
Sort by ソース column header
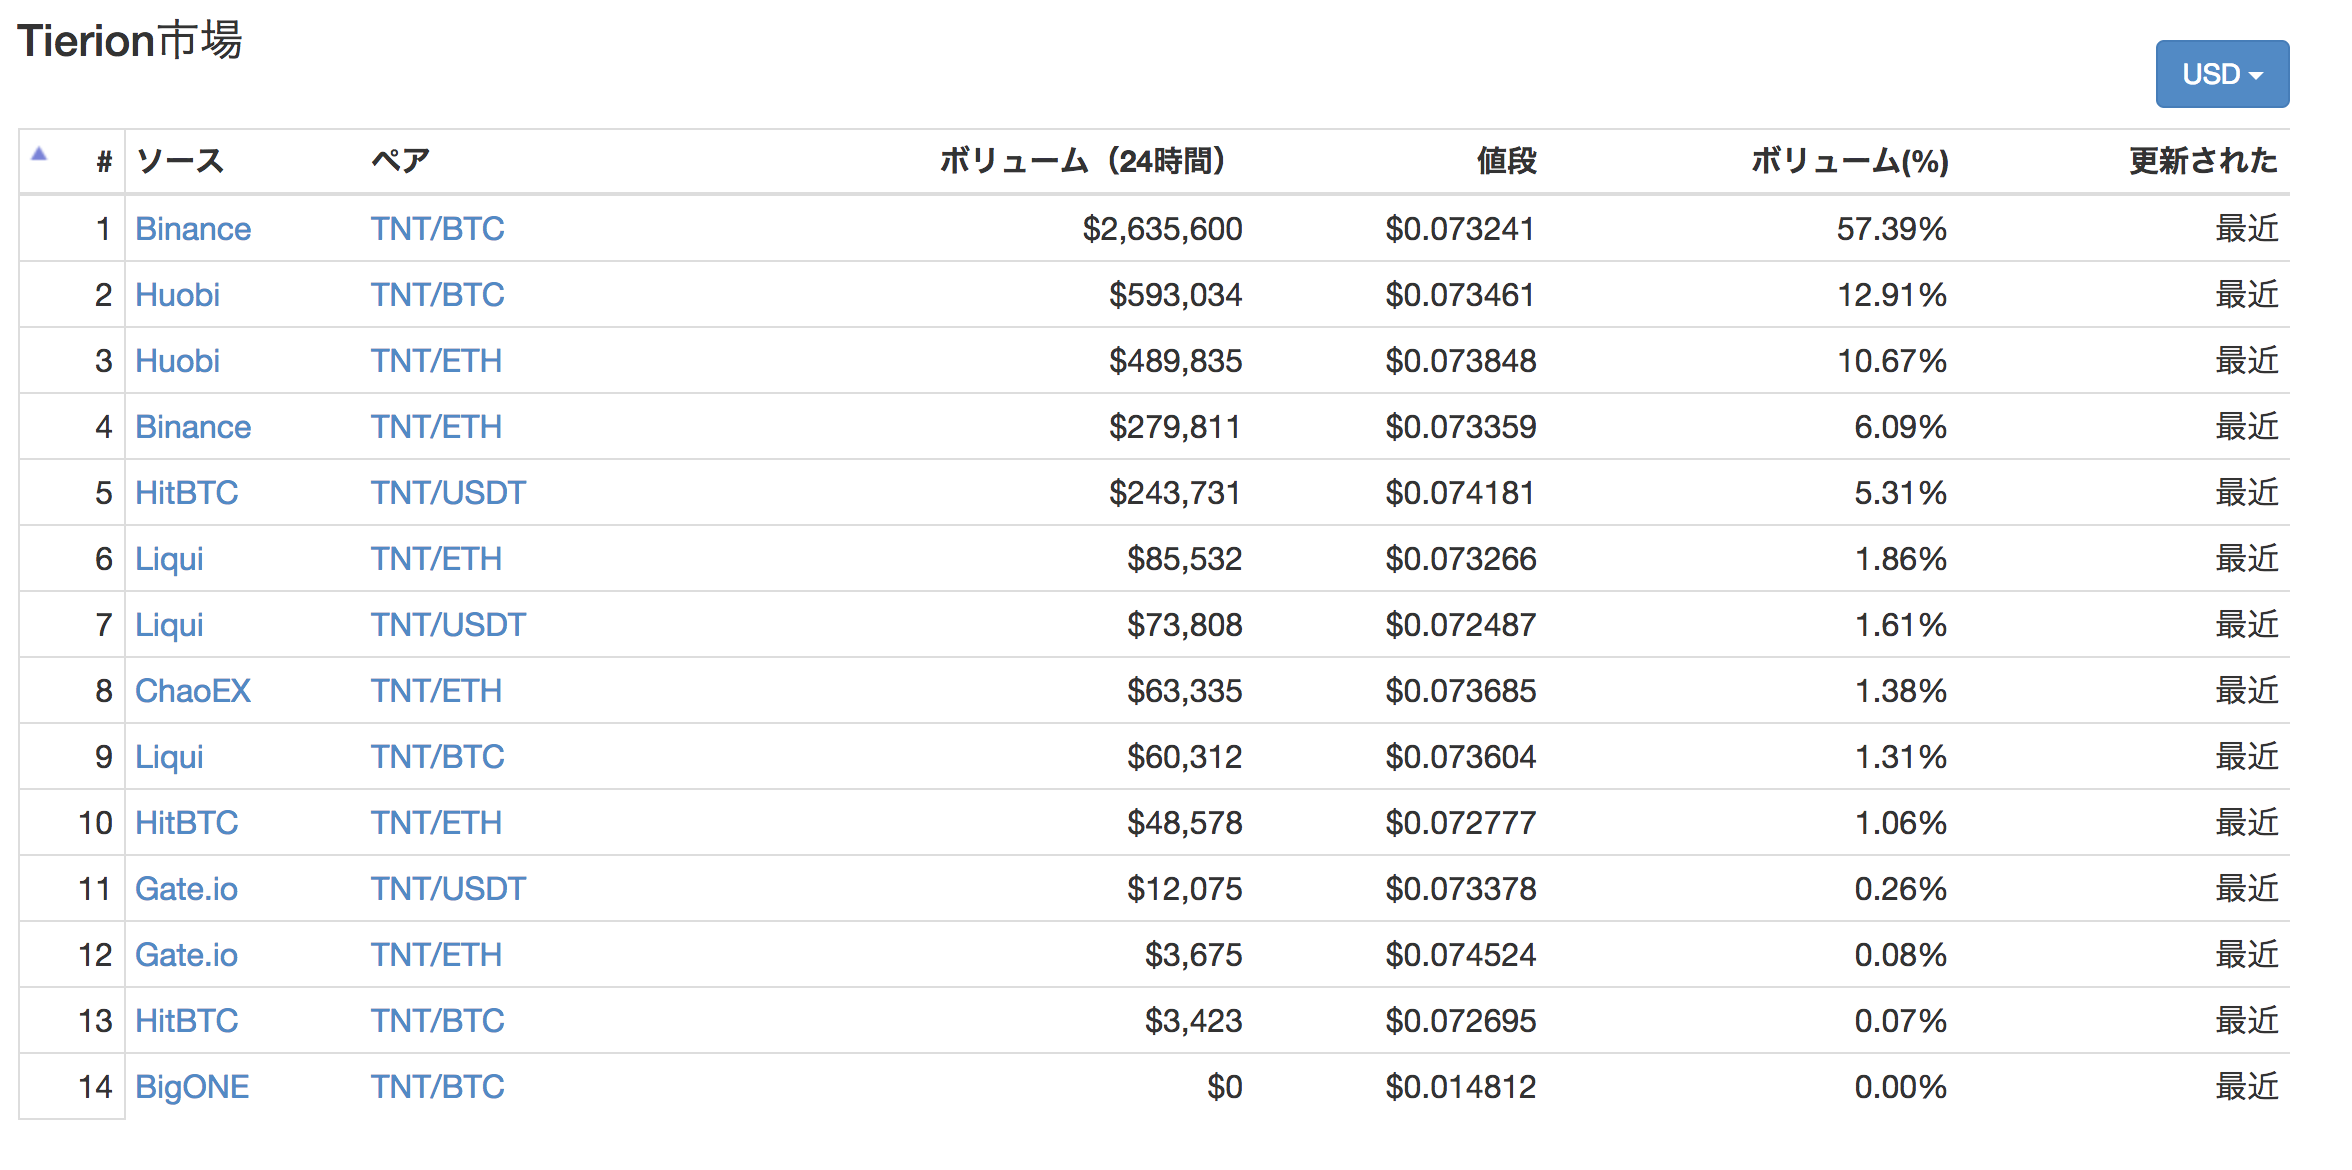tap(180, 160)
